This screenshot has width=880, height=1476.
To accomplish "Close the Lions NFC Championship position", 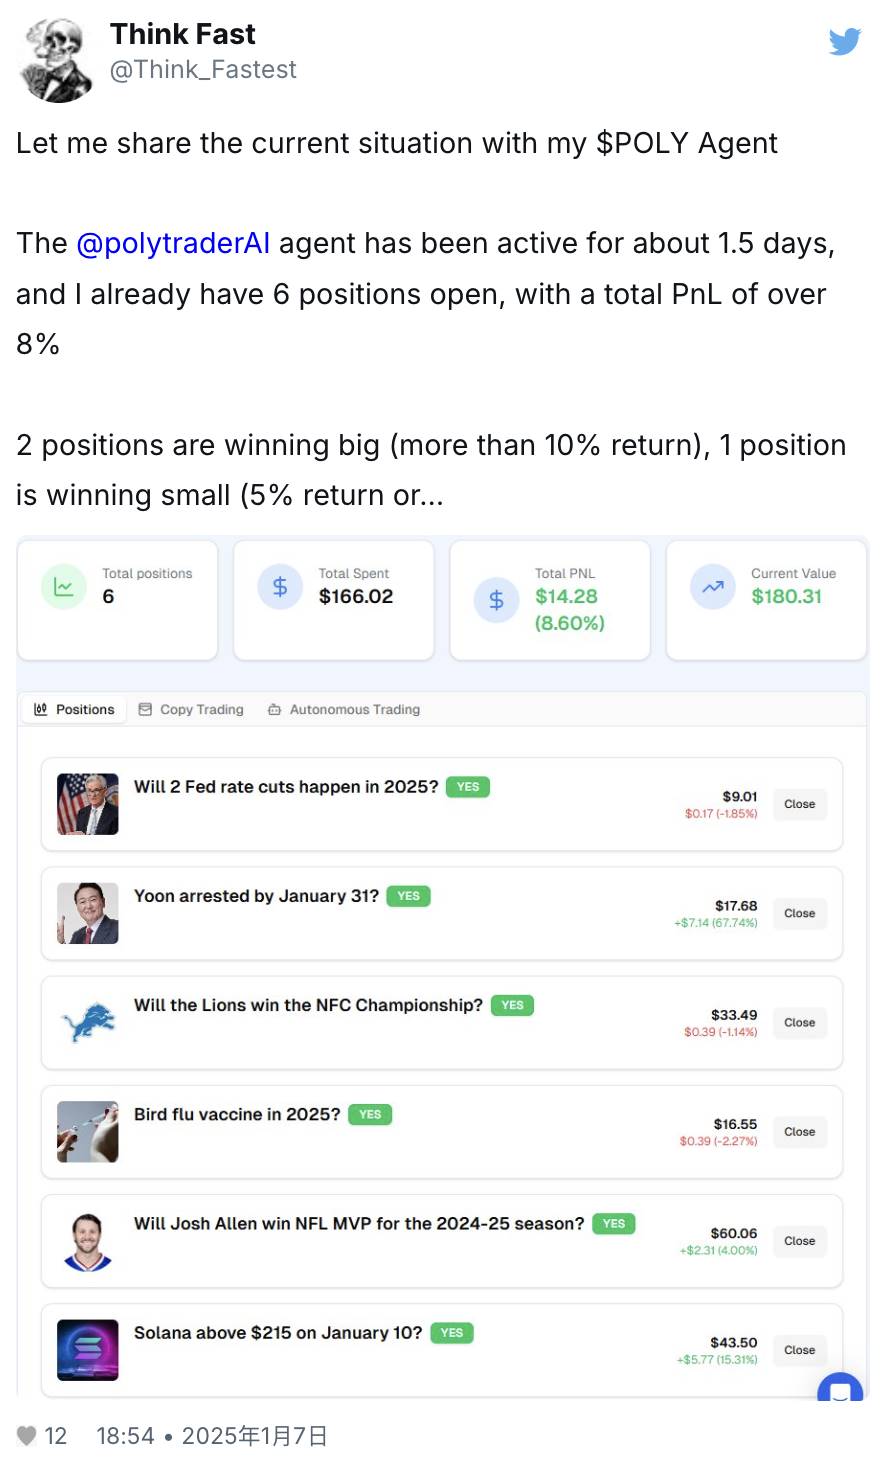I will tap(799, 1022).
